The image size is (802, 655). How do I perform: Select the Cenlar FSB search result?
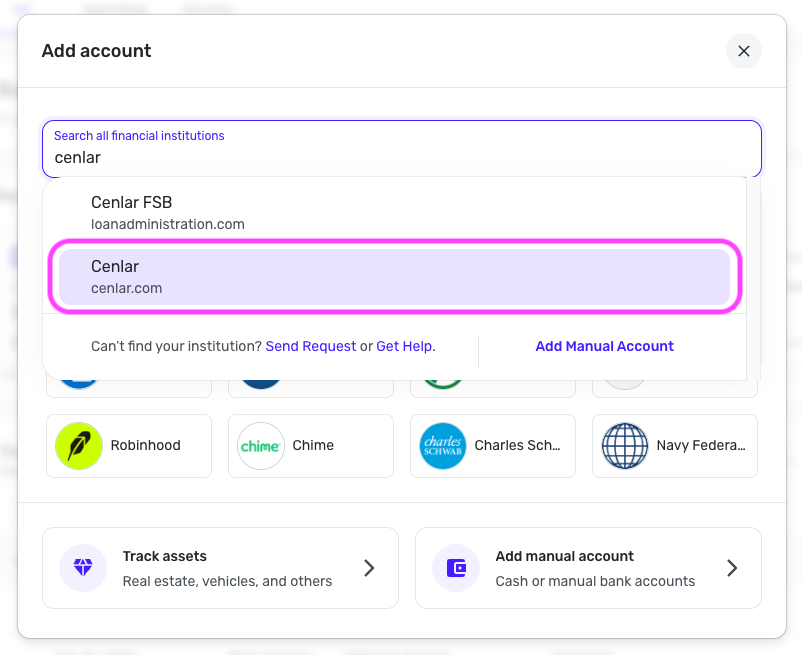click(x=394, y=213)
